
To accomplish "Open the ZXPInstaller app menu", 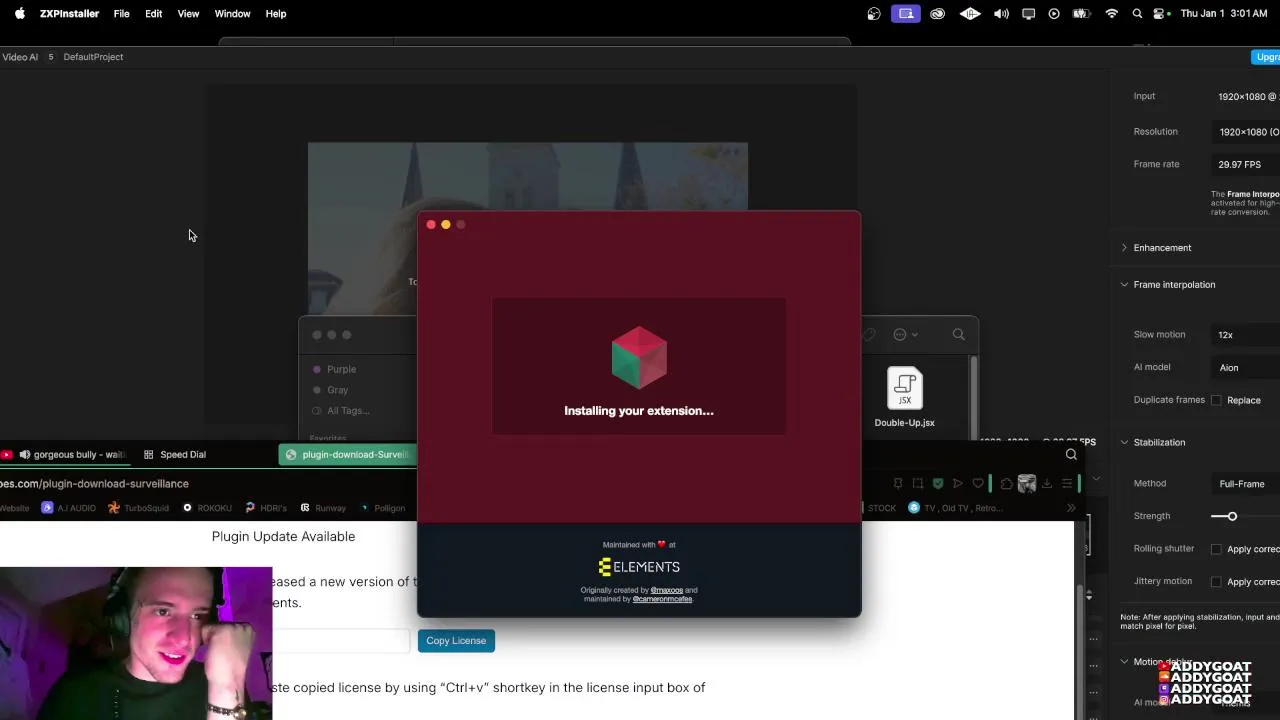I will pyautogui.click(x=69, y=14).
